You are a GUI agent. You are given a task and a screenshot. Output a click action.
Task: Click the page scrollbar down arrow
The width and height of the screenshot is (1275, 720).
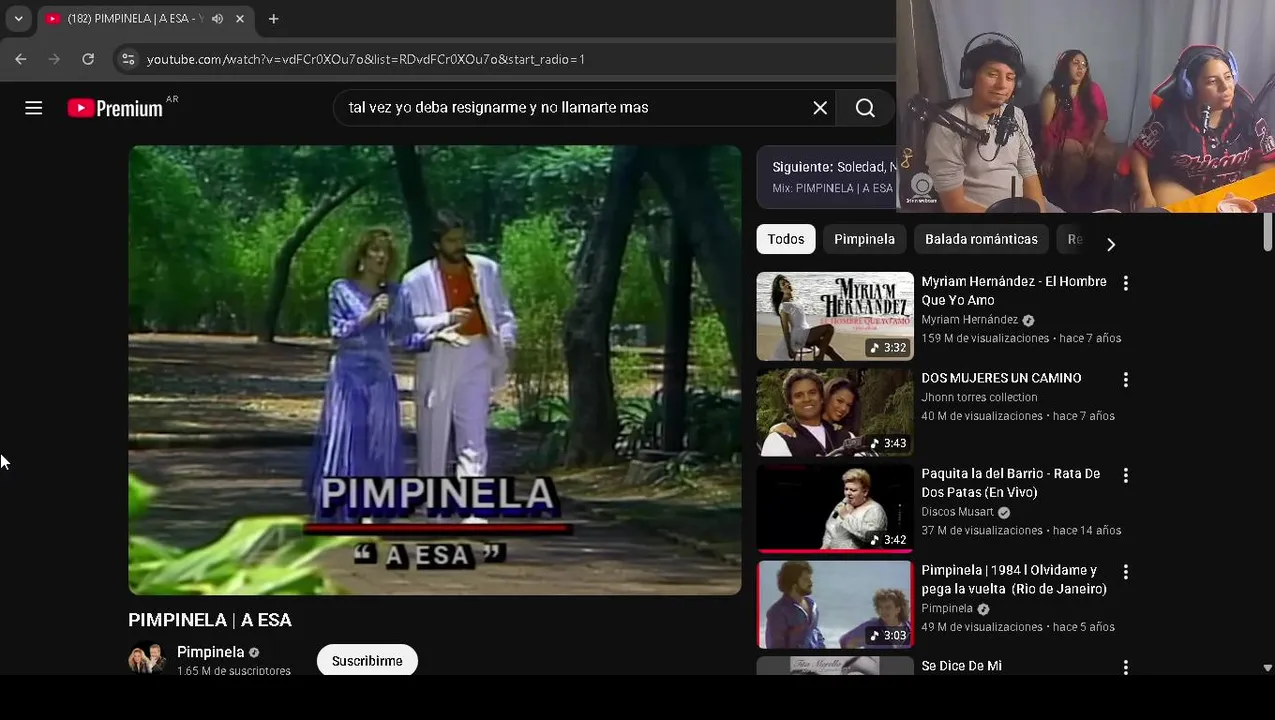click(x=1267, y=667)
